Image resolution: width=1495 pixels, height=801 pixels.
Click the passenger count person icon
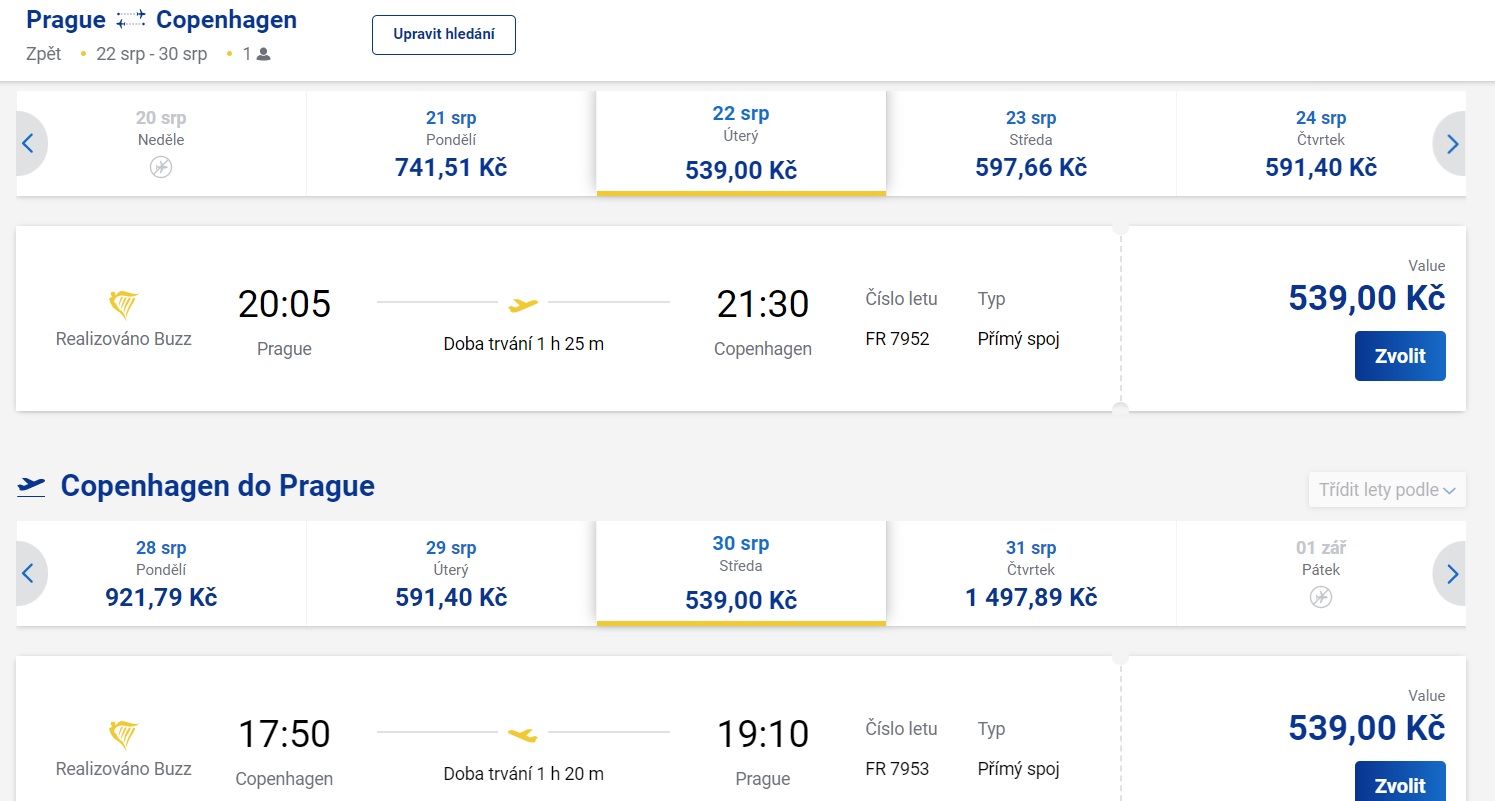tap(264, 54)
